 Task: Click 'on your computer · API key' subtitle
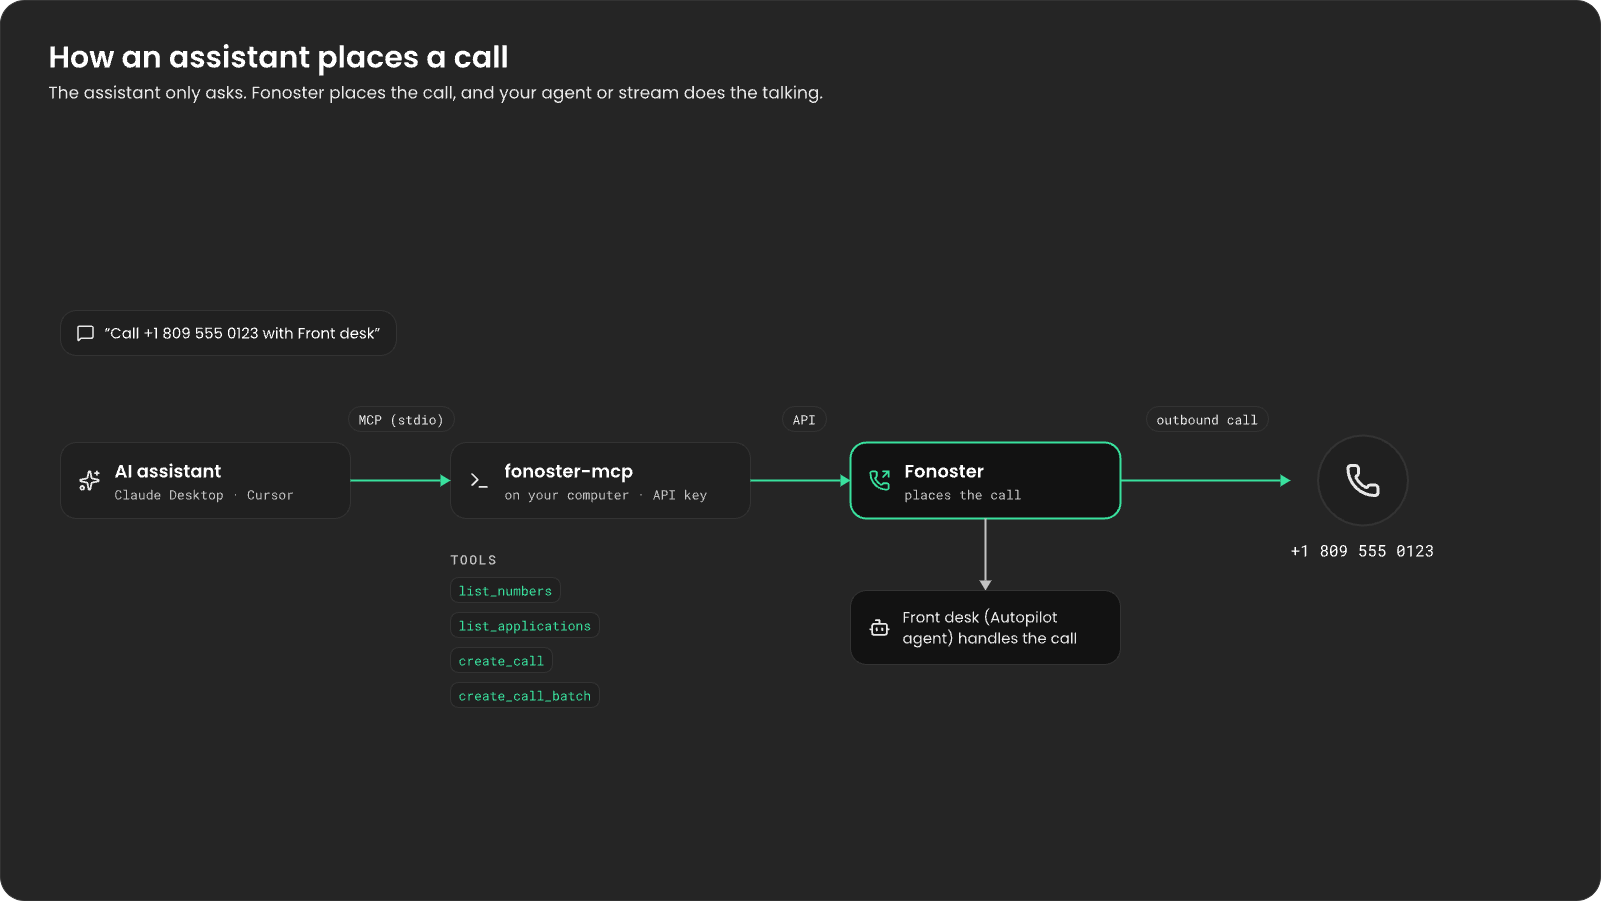coord(606,495)
